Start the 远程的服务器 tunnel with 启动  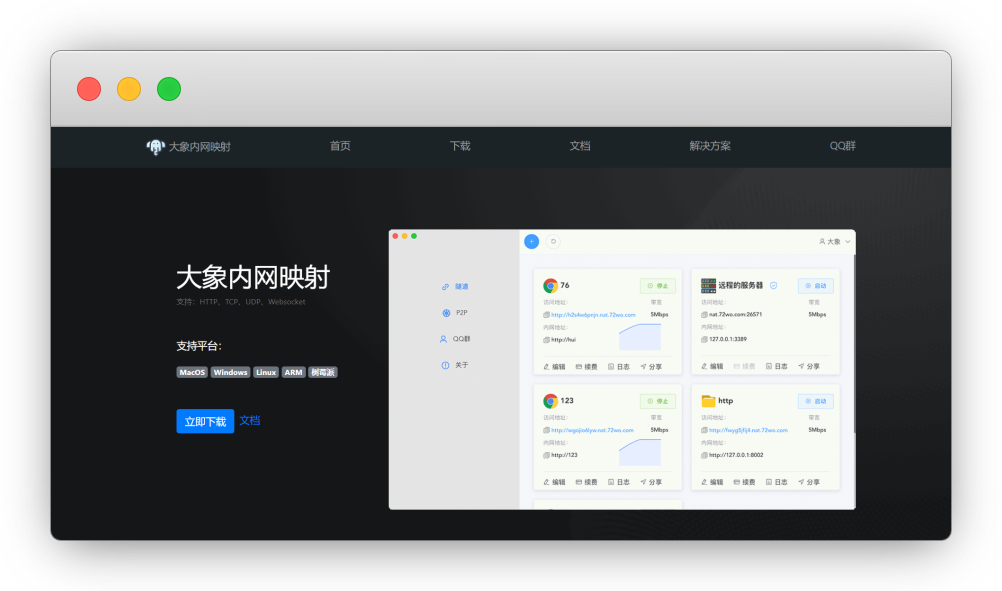[815, 286]
